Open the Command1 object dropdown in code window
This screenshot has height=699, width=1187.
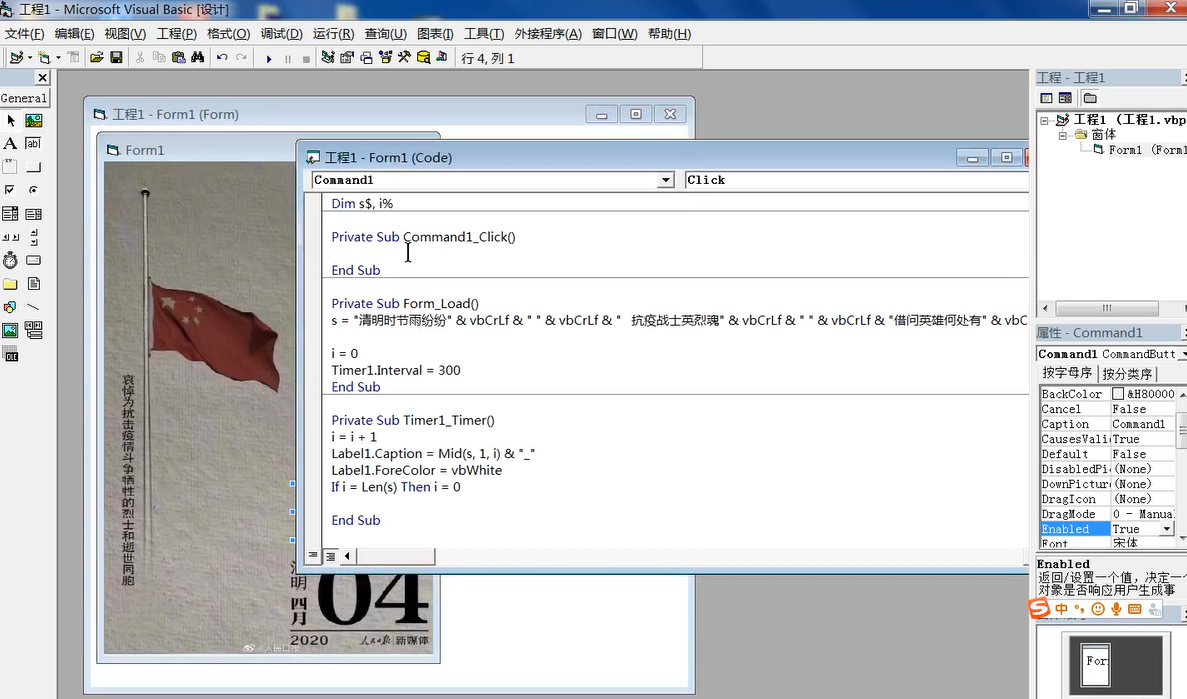[x=666, y=180]
